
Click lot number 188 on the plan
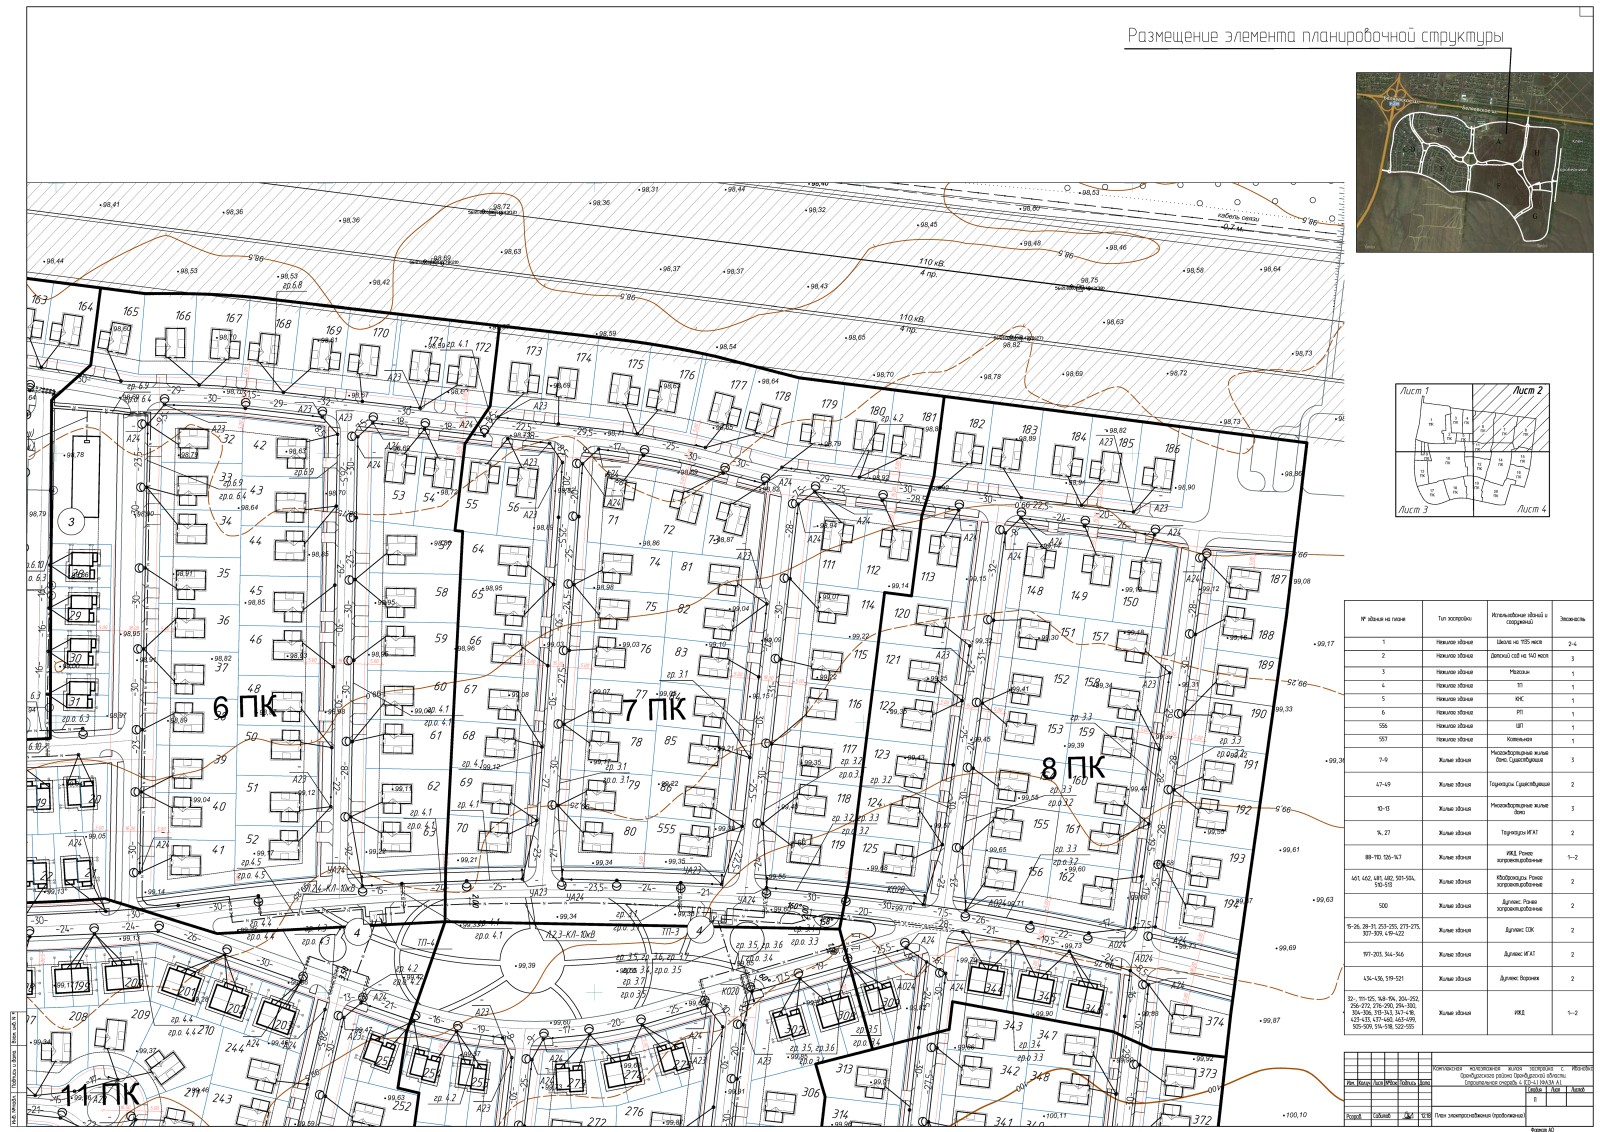coord(1266,635)
